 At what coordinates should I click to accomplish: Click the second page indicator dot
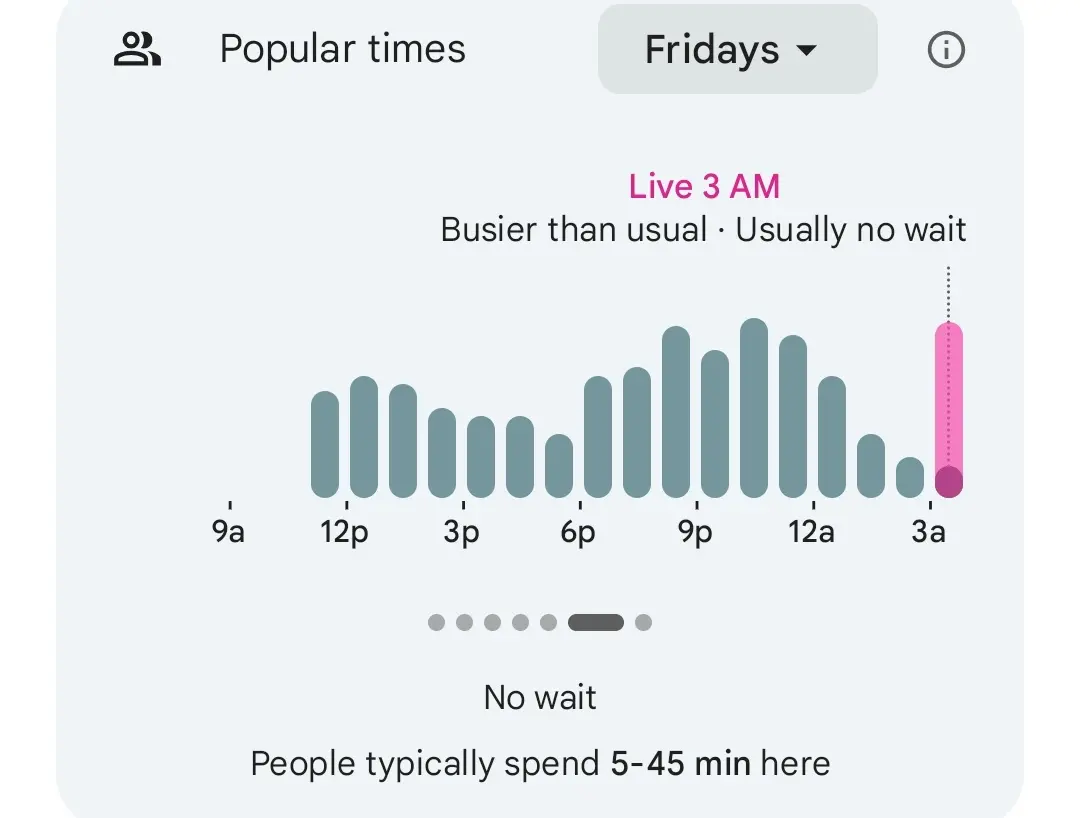tap(464, 622)
